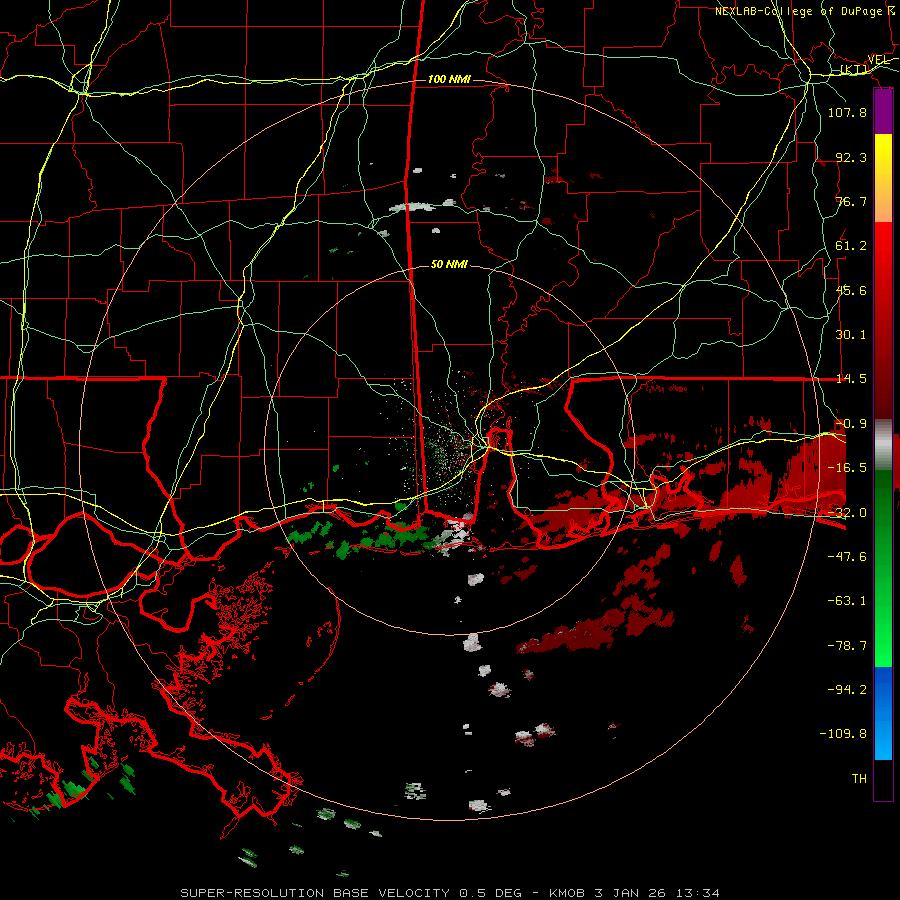Click the -0.9 legend value
The width and height of the screenshot is (900, 900).
(x=851, y=424)
